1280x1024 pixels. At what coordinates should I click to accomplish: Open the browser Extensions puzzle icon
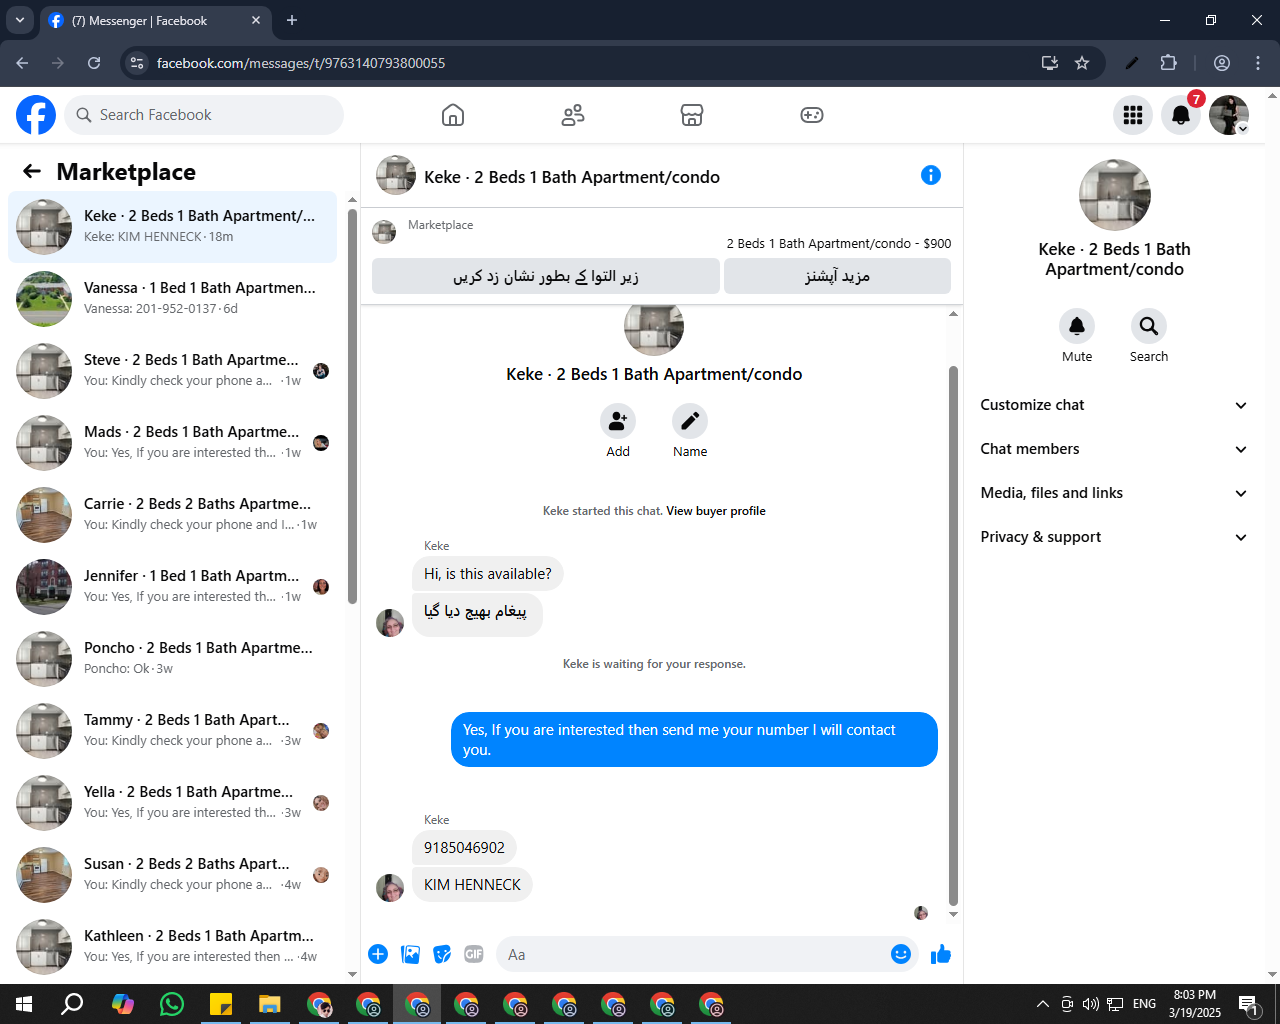click(1168, 63)
